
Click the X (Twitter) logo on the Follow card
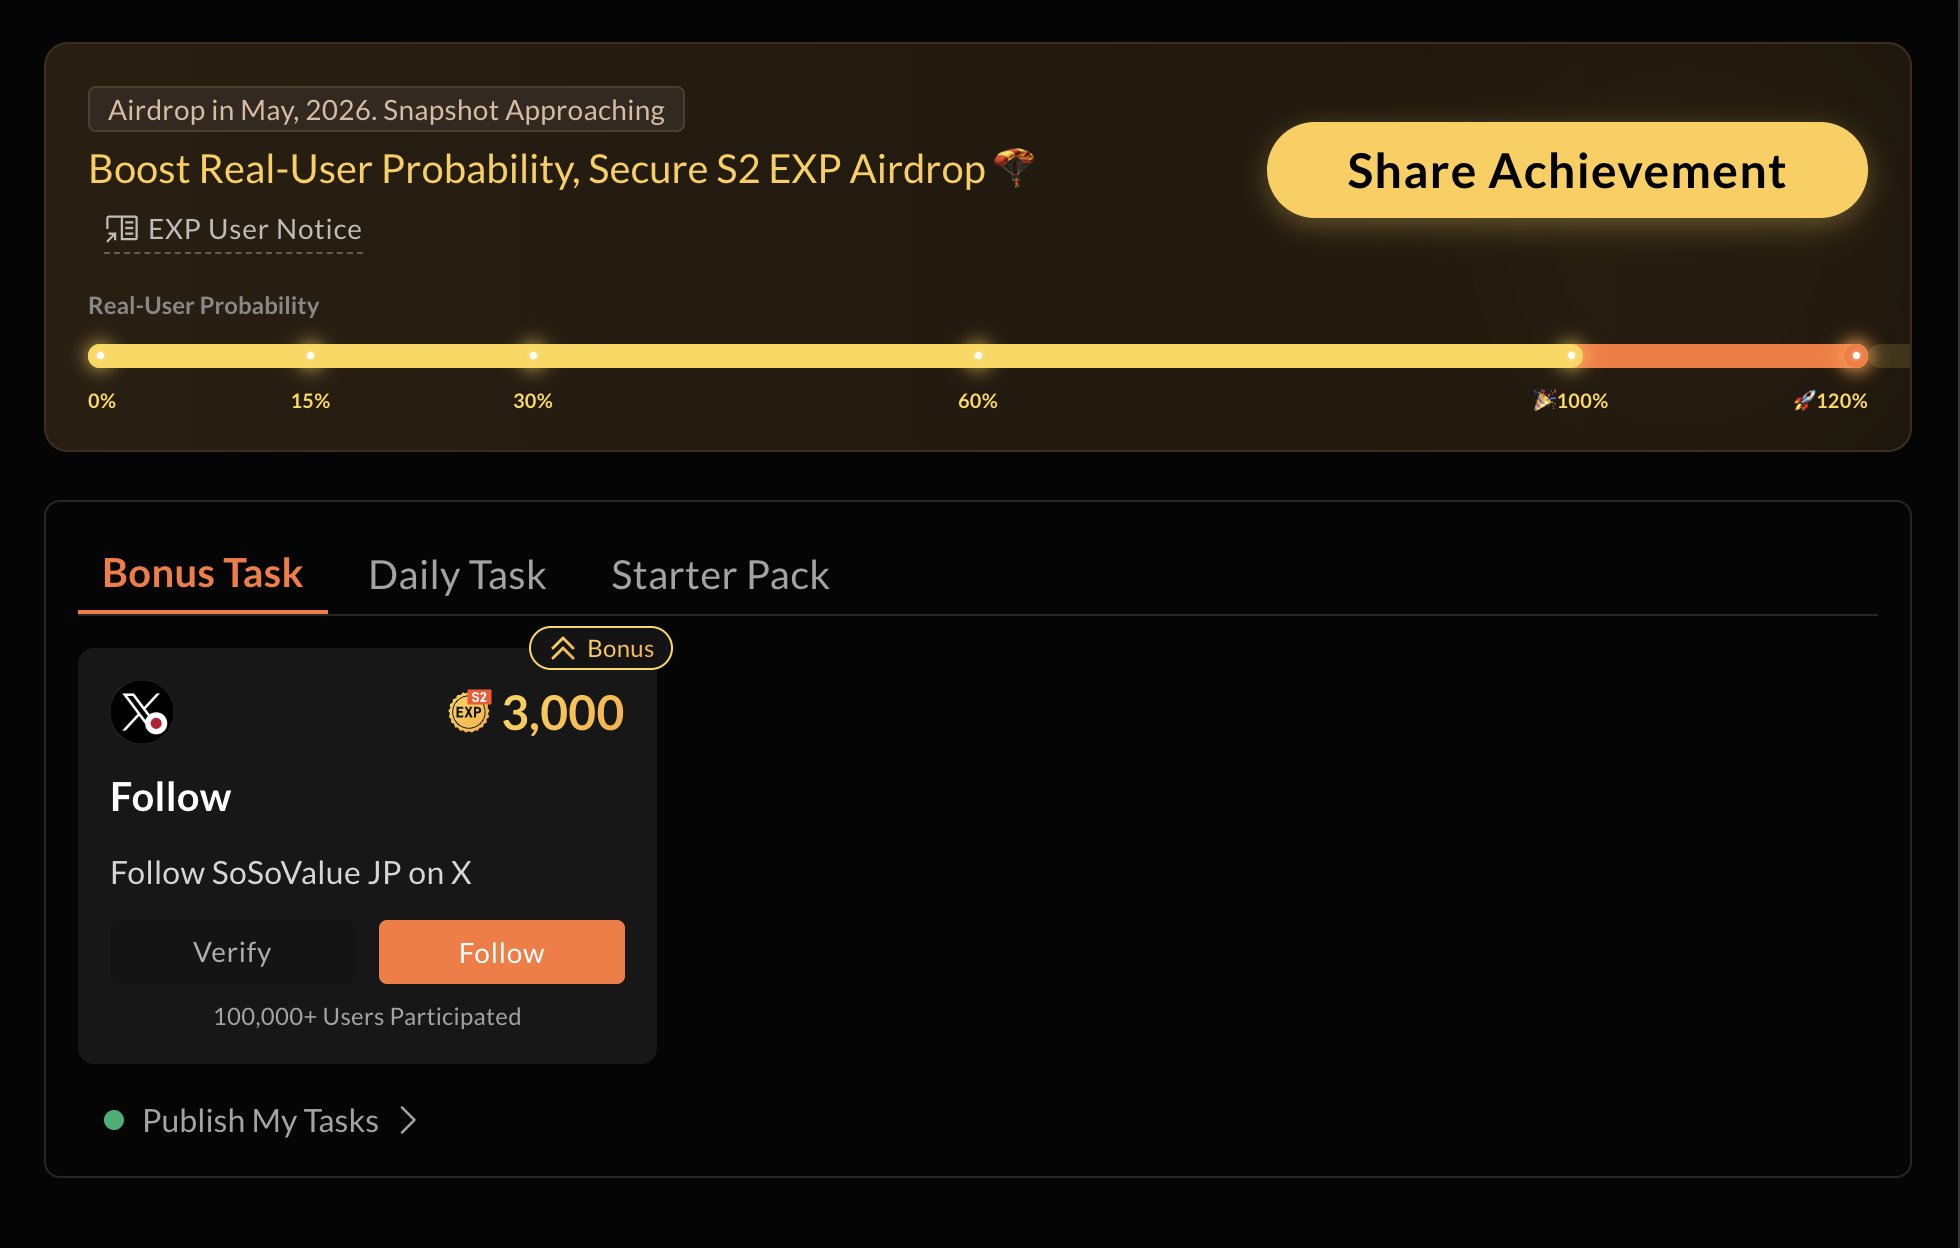(x=140, y=711)
